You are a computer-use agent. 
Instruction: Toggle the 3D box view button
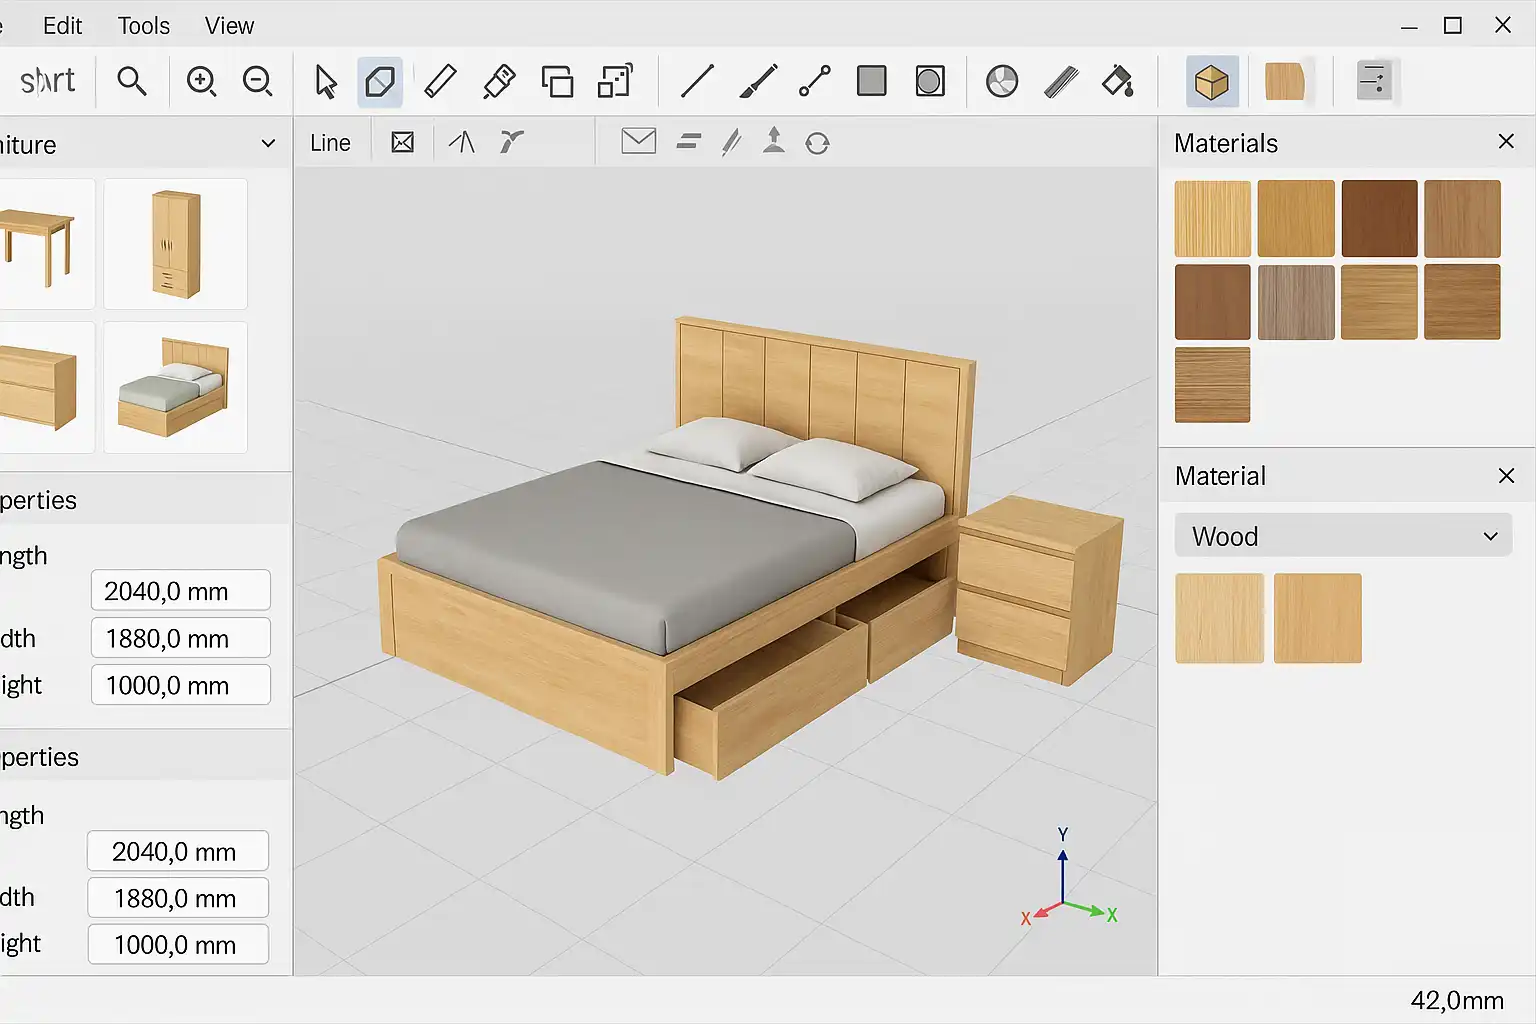tap(1211, 82)
